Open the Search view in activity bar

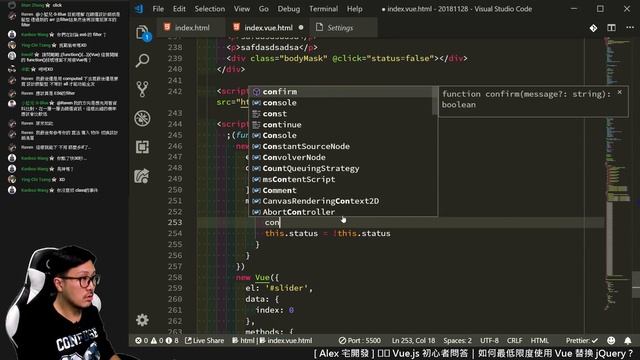coord(142,60)
